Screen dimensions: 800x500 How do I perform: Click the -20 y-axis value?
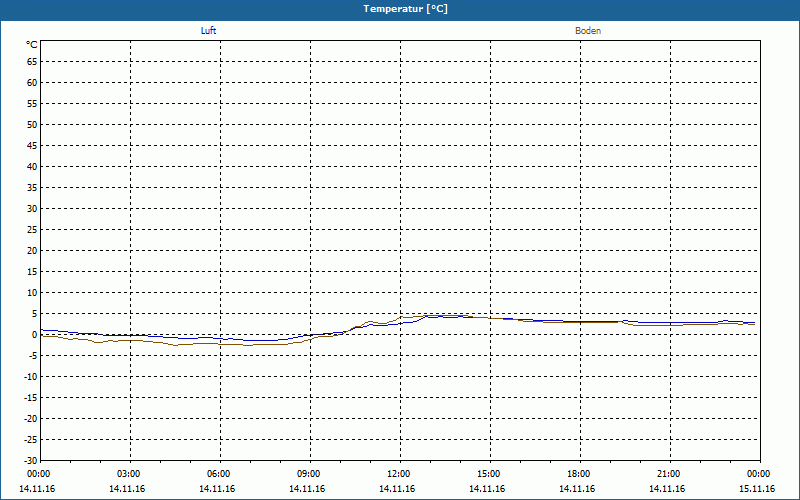coord(31,419)
